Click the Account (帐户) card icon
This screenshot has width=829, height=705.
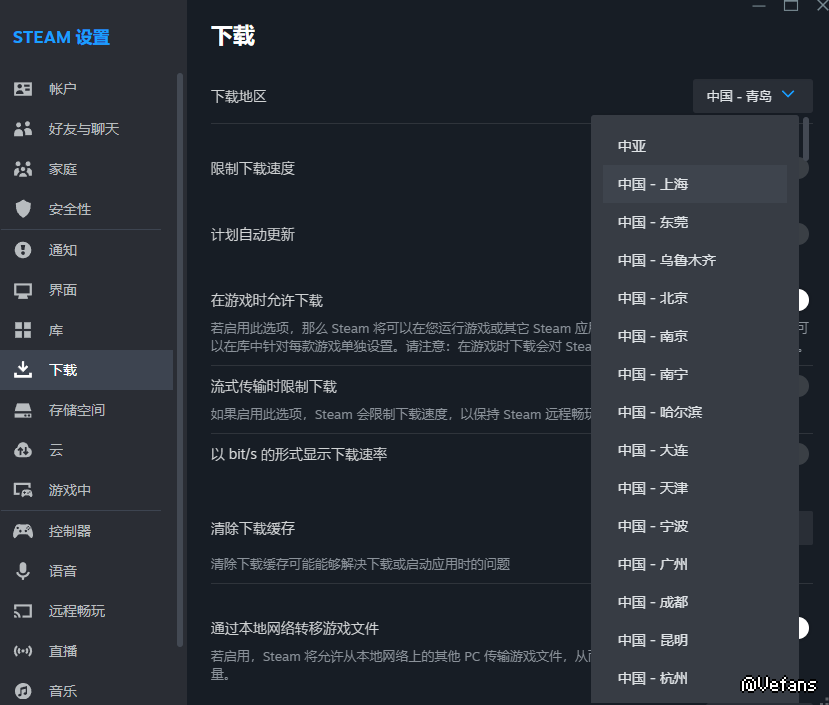[x=23, y=89]
